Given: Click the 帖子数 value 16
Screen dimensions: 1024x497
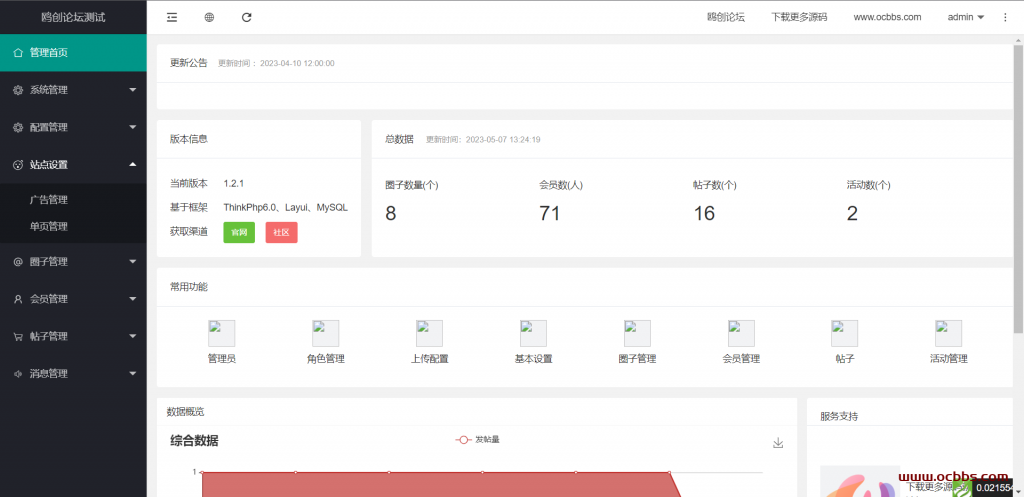Looking at the screenshot, I should click(704, 214).
